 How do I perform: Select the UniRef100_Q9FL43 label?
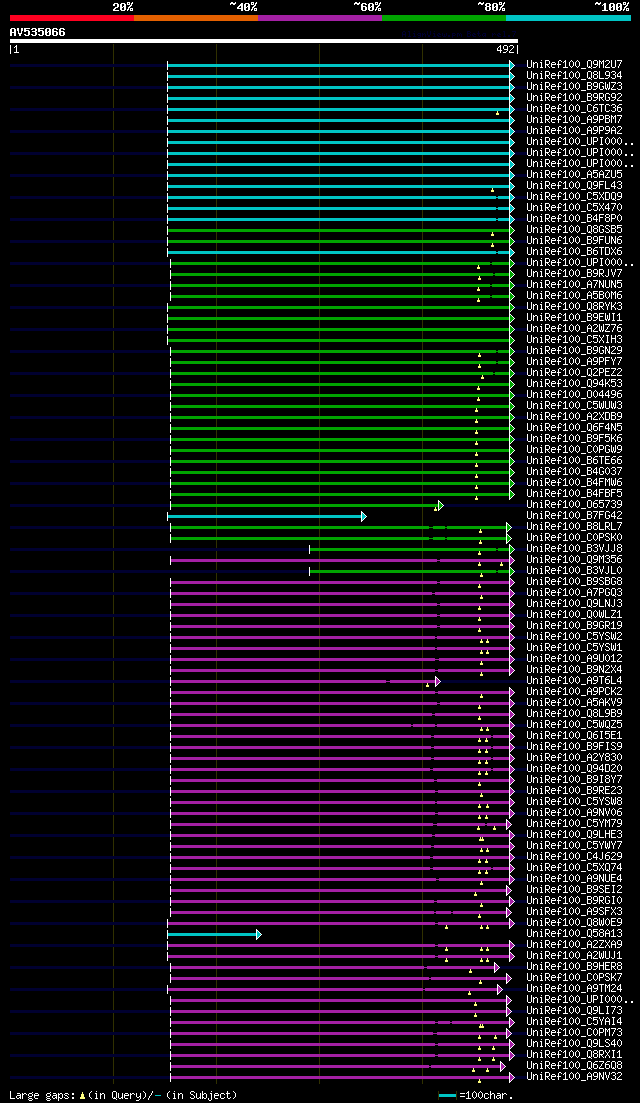click(574, 186)
